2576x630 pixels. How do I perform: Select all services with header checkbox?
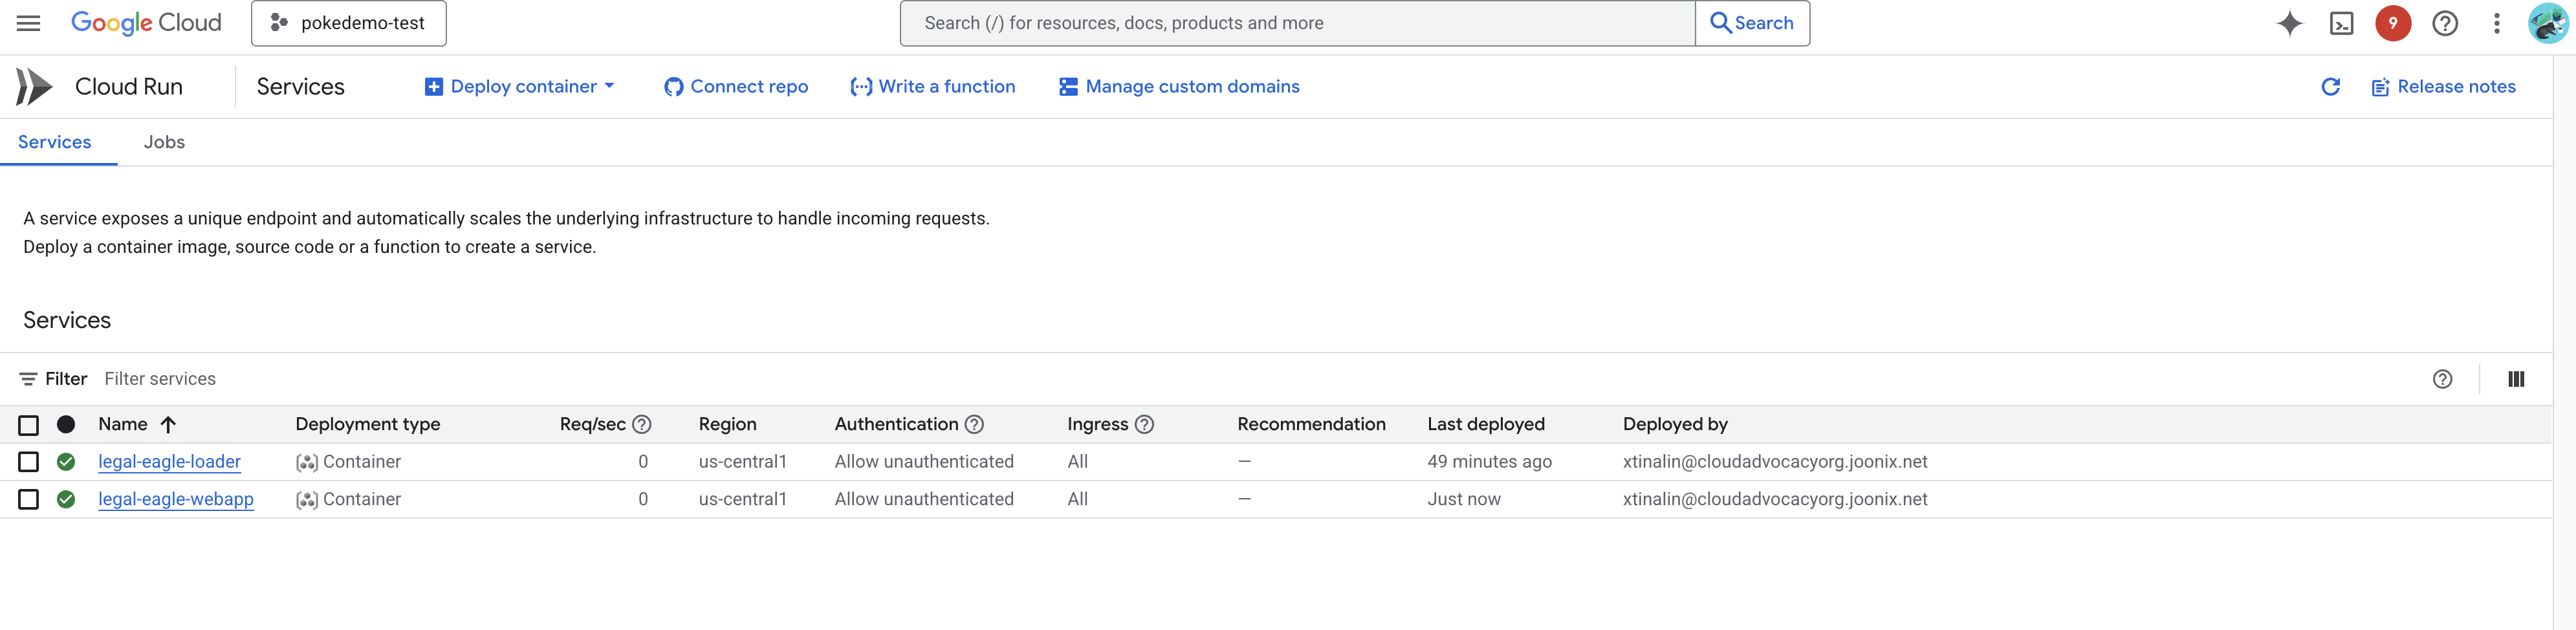pos(29,425)
